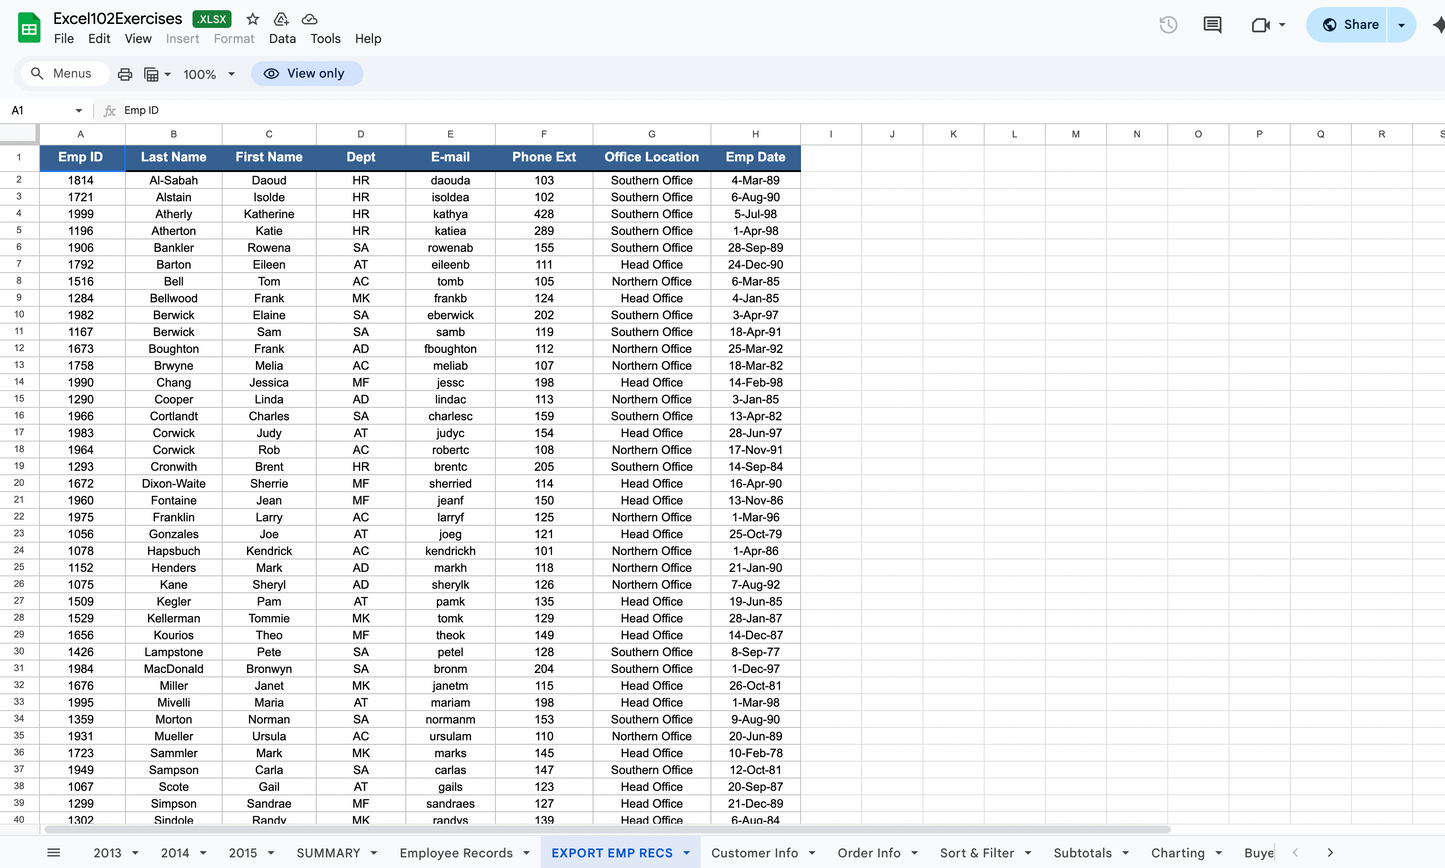Open the print dialog
The width and height of the screenshot is (1445, 868).
click(124, 73)
